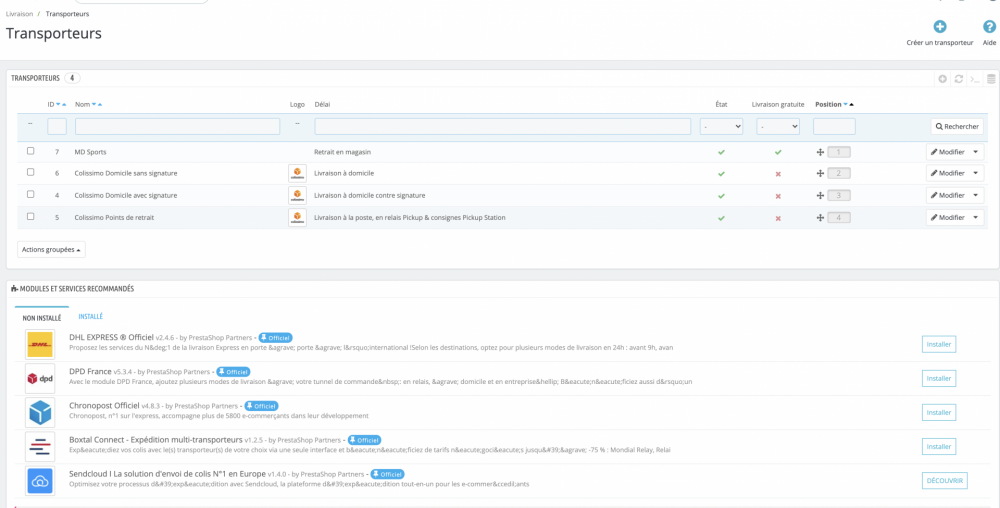The width and height of the screenshot is (1000, 508).
Task: Sort Position column ascending arrow
Action: pos(851,105)
